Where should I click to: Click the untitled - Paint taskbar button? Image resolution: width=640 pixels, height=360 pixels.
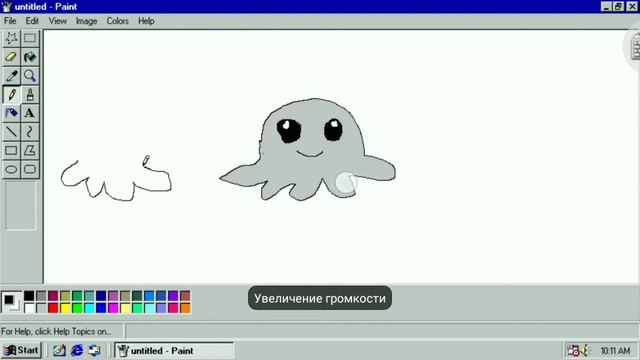(x=174, y=350)
